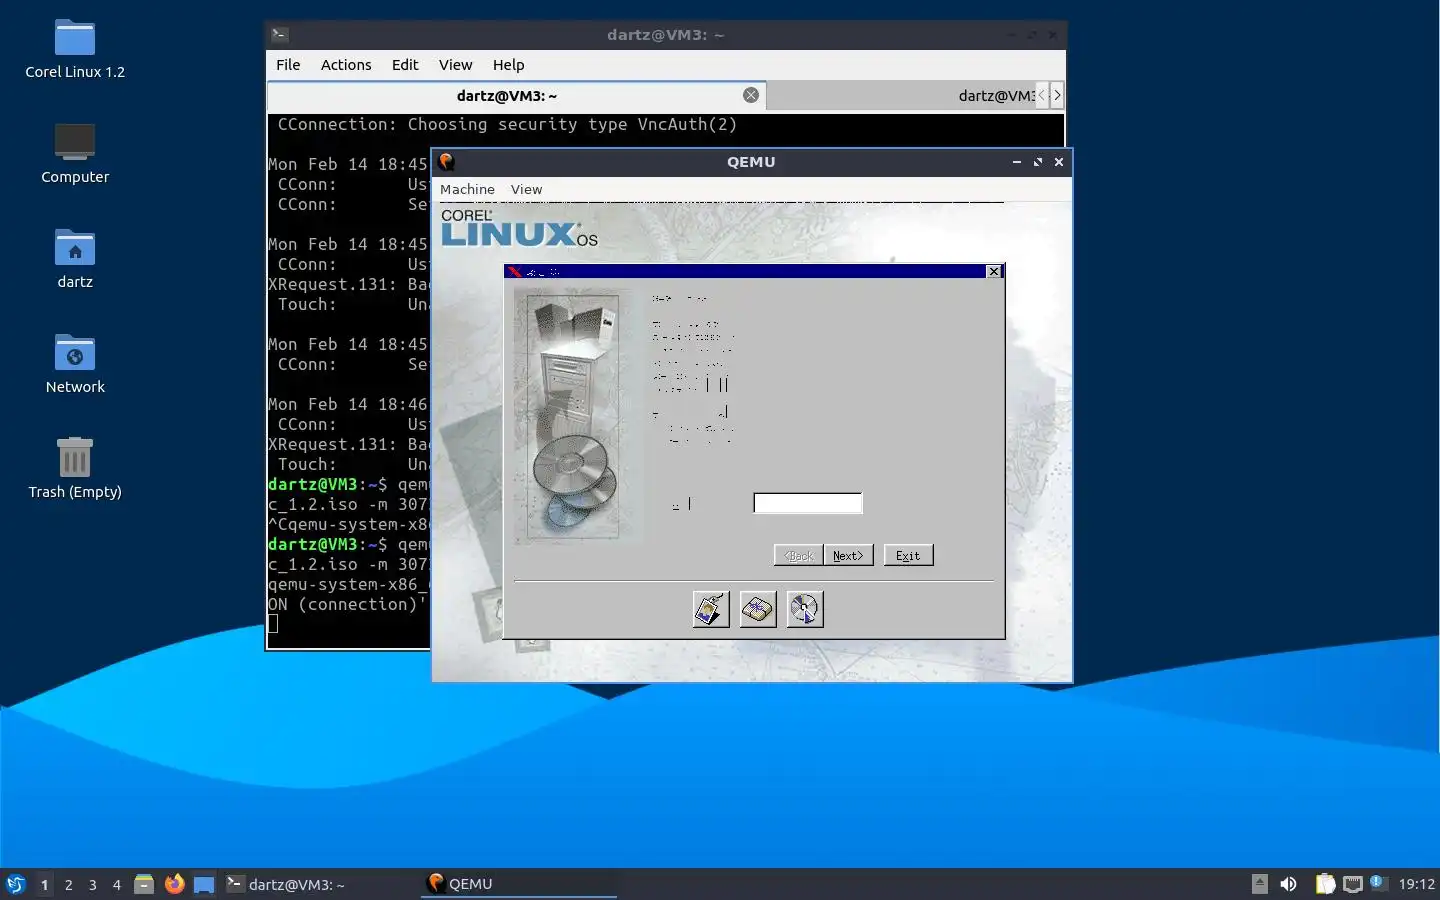Click the text input field in installer
The width and height of the screenshot is (1440, 900).
(x=808, y=503)
